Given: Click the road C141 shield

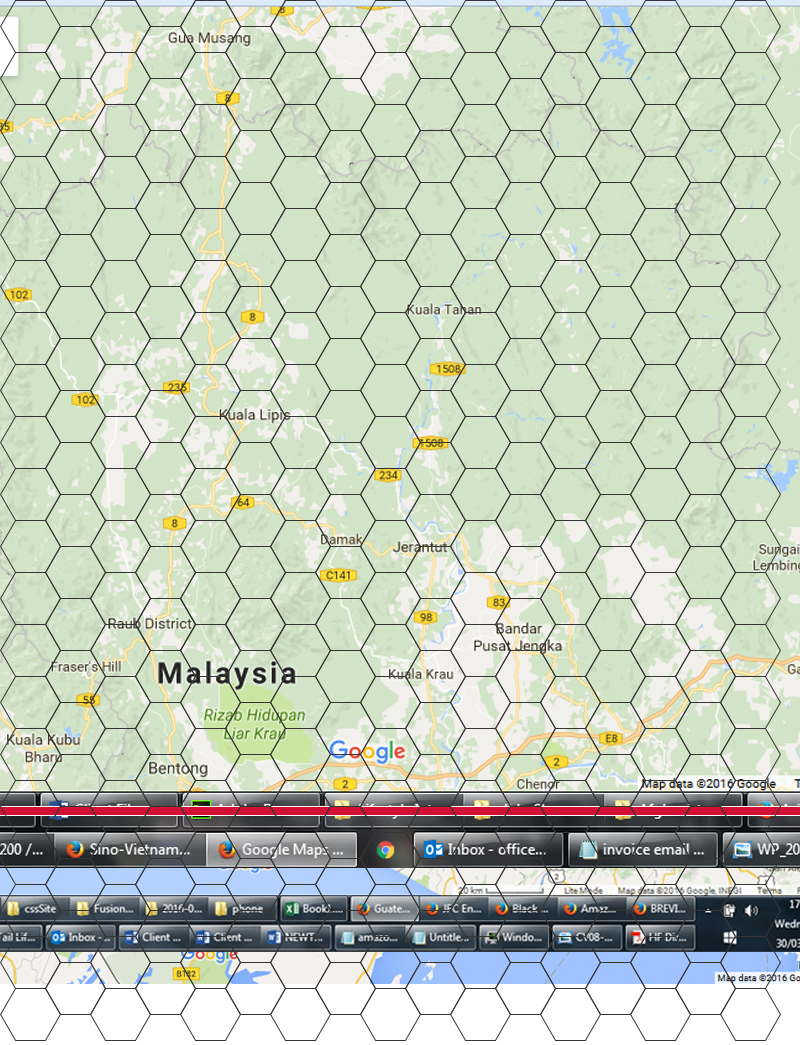Looking at the screenshot, I should pyautogui.click(x=338, y=575).
